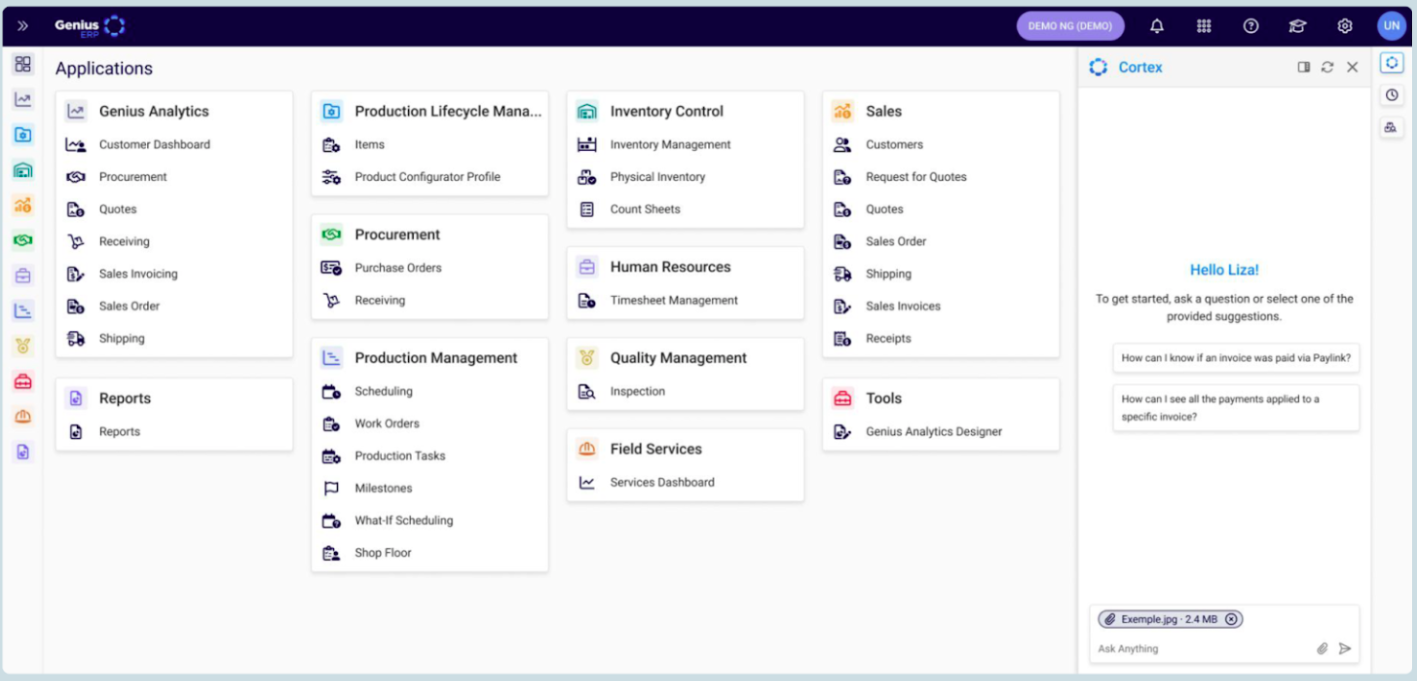Viewport: 1417px width, 681px height.
Task: Click the paperclip attach file icon
Action: click(1322, 649)
